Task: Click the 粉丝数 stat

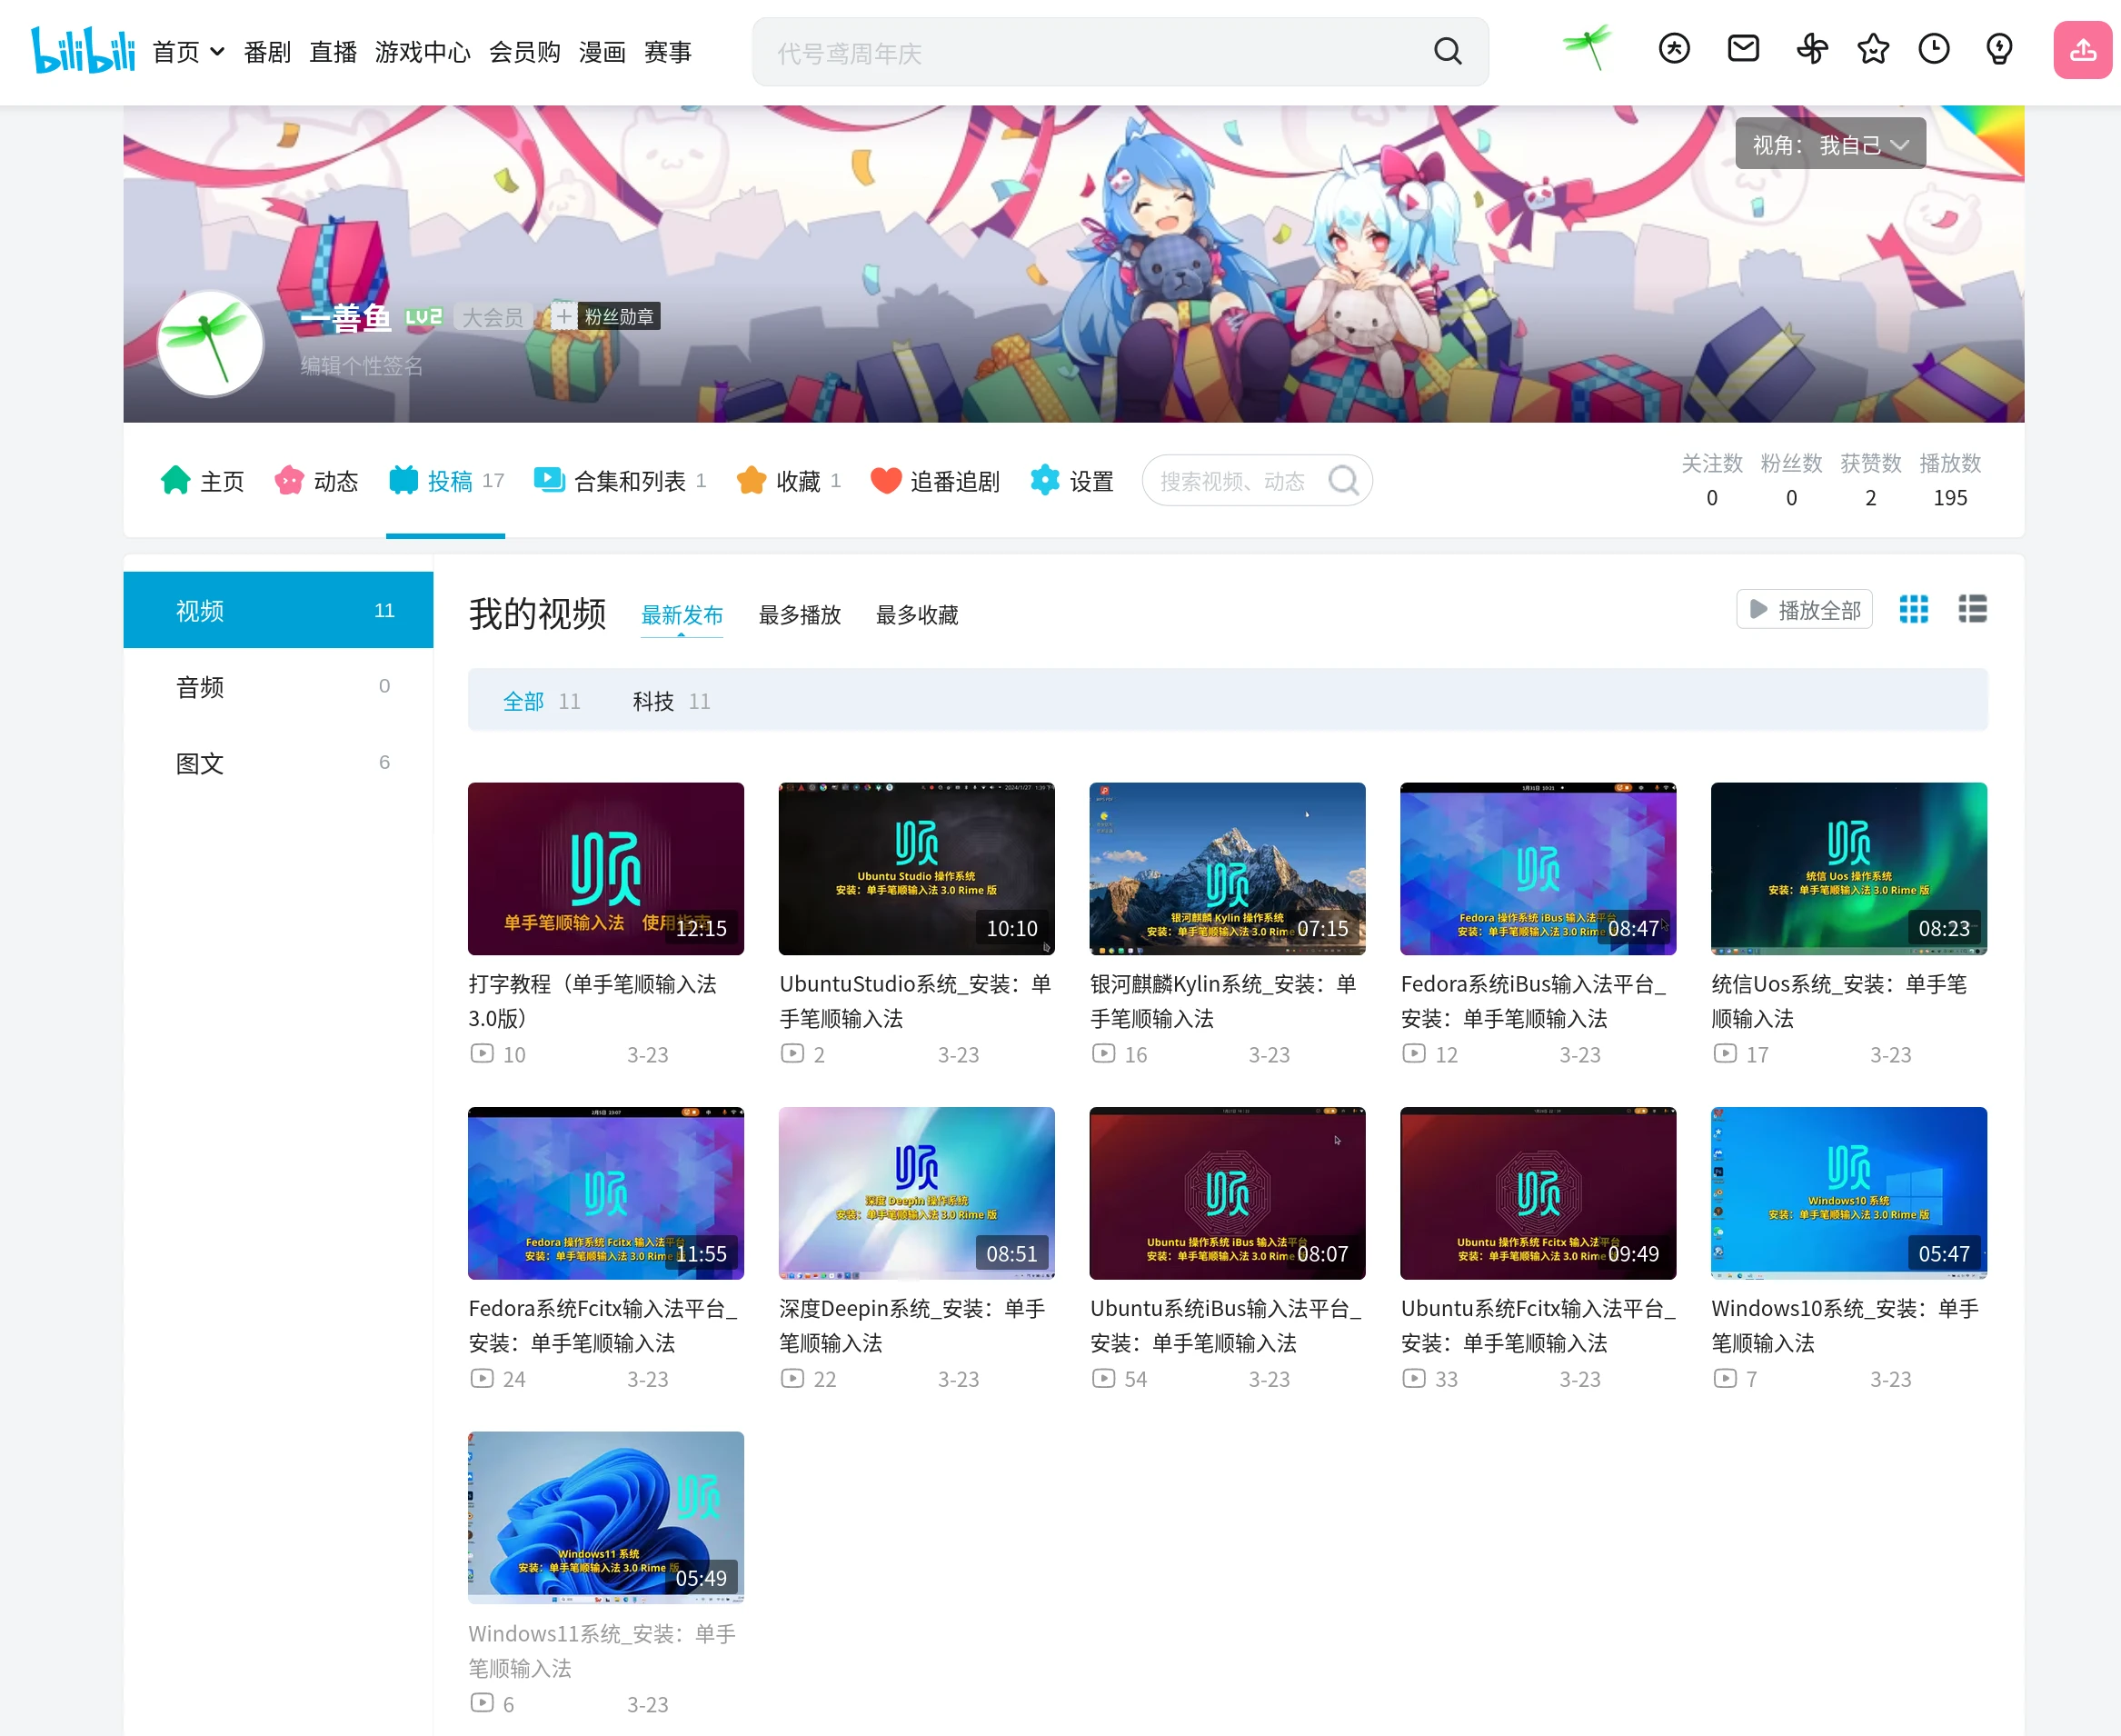Action: click(1791, 480)
